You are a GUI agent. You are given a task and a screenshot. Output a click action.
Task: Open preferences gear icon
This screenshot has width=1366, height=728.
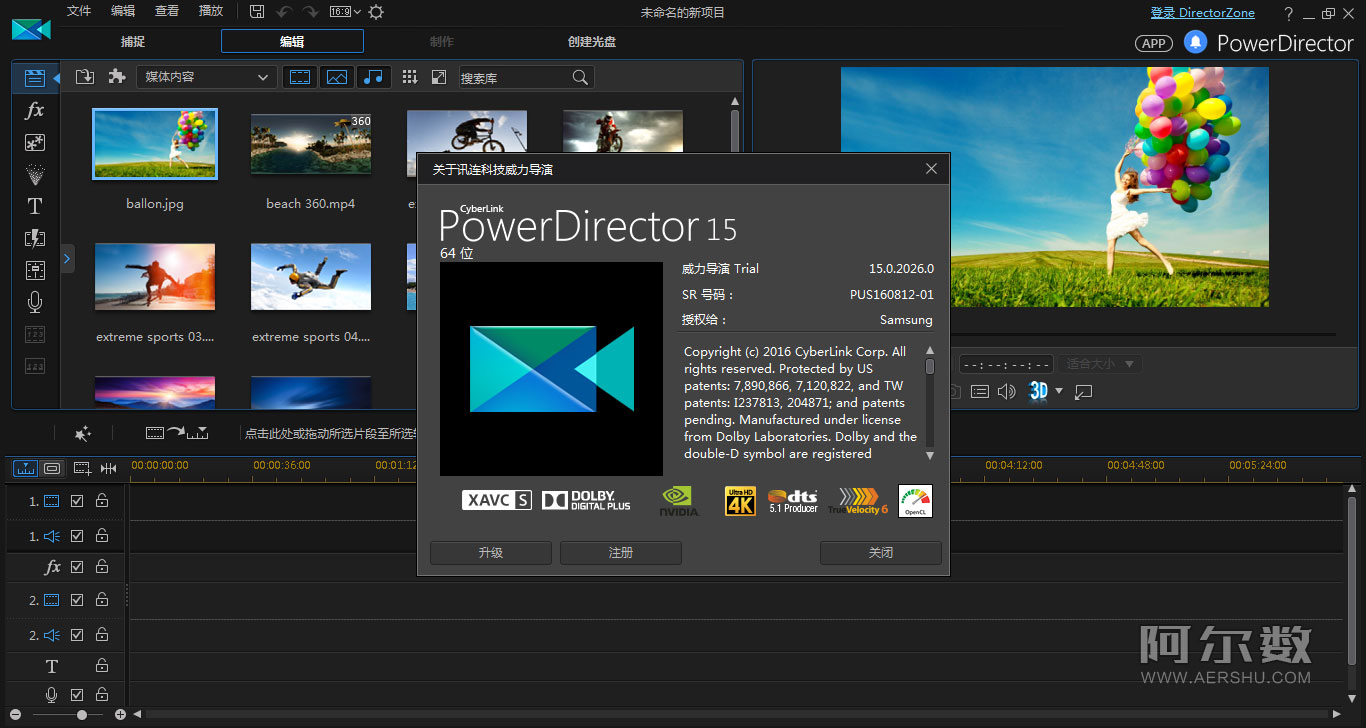coord(376,12)
